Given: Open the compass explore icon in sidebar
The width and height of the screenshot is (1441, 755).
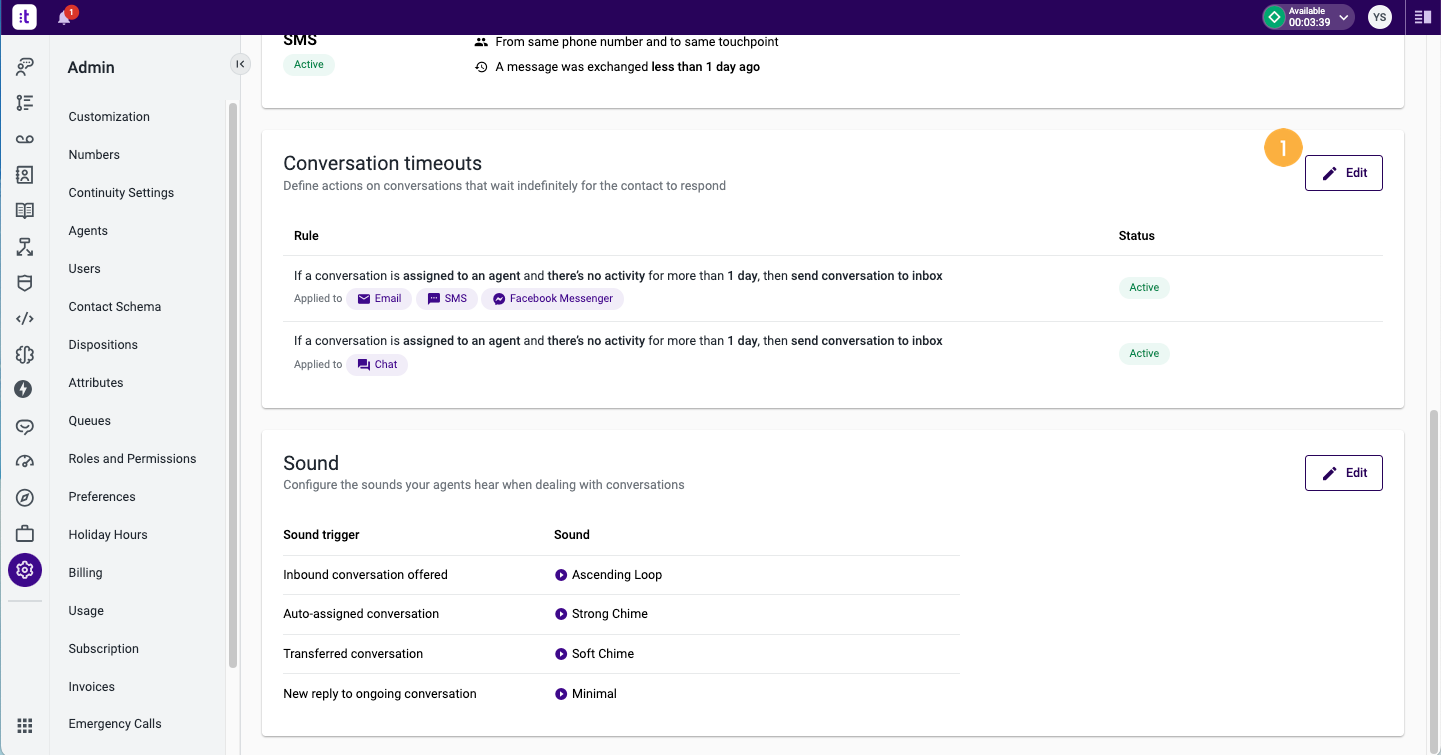Looking at the screenshot, I should [x=25, y=498].
